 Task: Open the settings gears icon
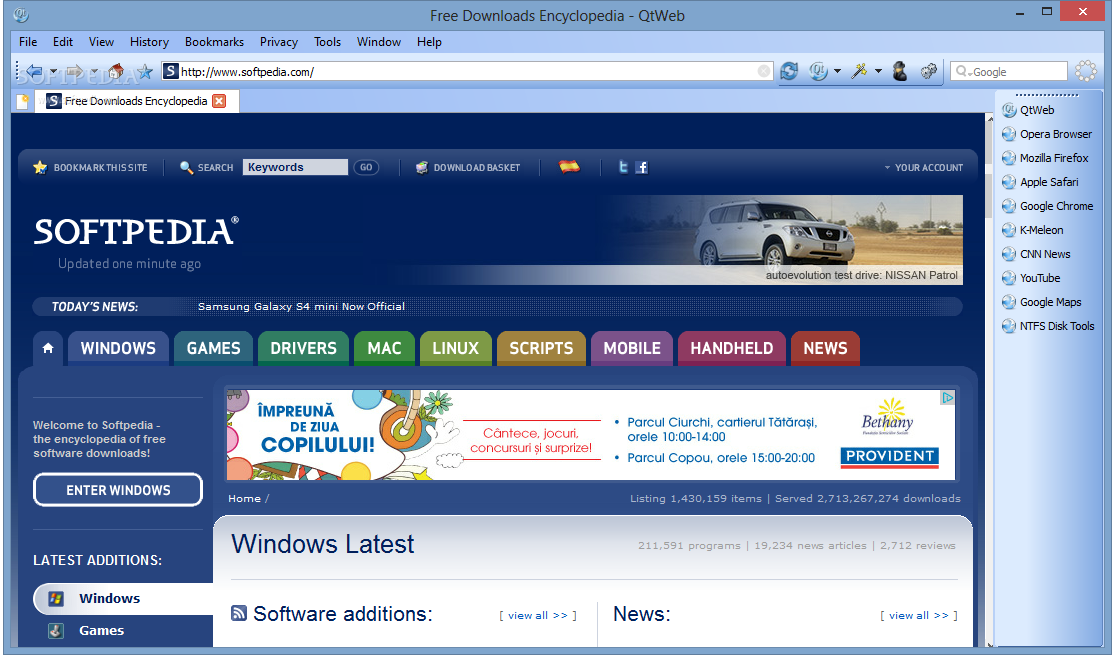tap(929, 71)
